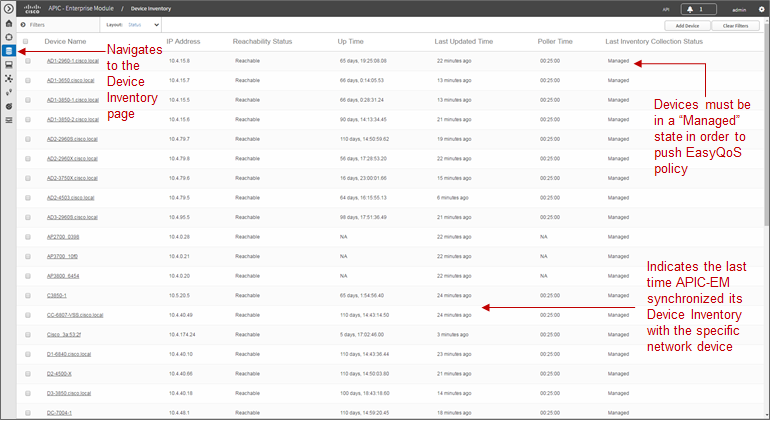This screenshot has width=770, height=421.
Task: Click the Cisco logo in the header
Action: [32, 9]
